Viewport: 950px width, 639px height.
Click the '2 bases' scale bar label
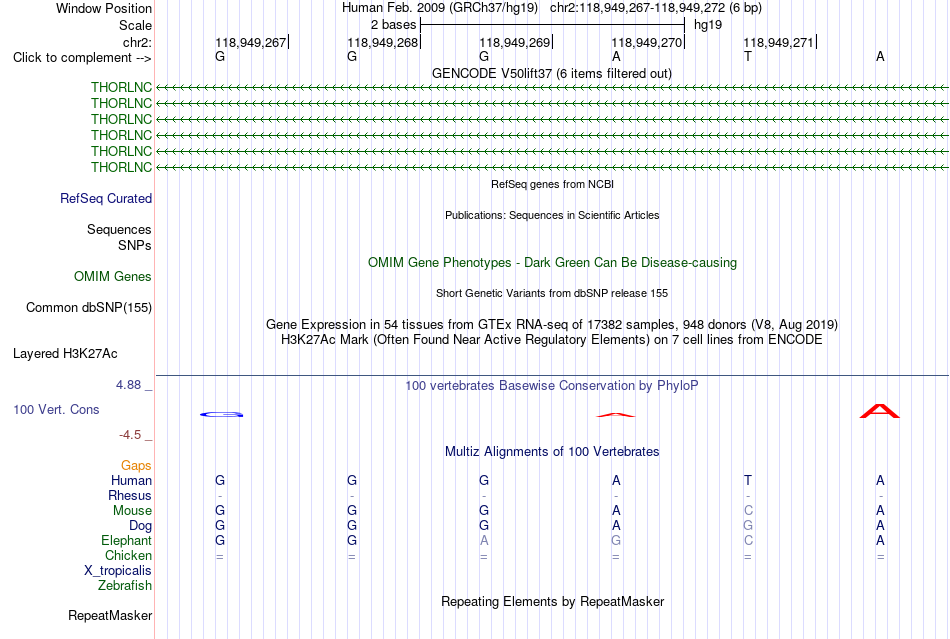[393, 25]
